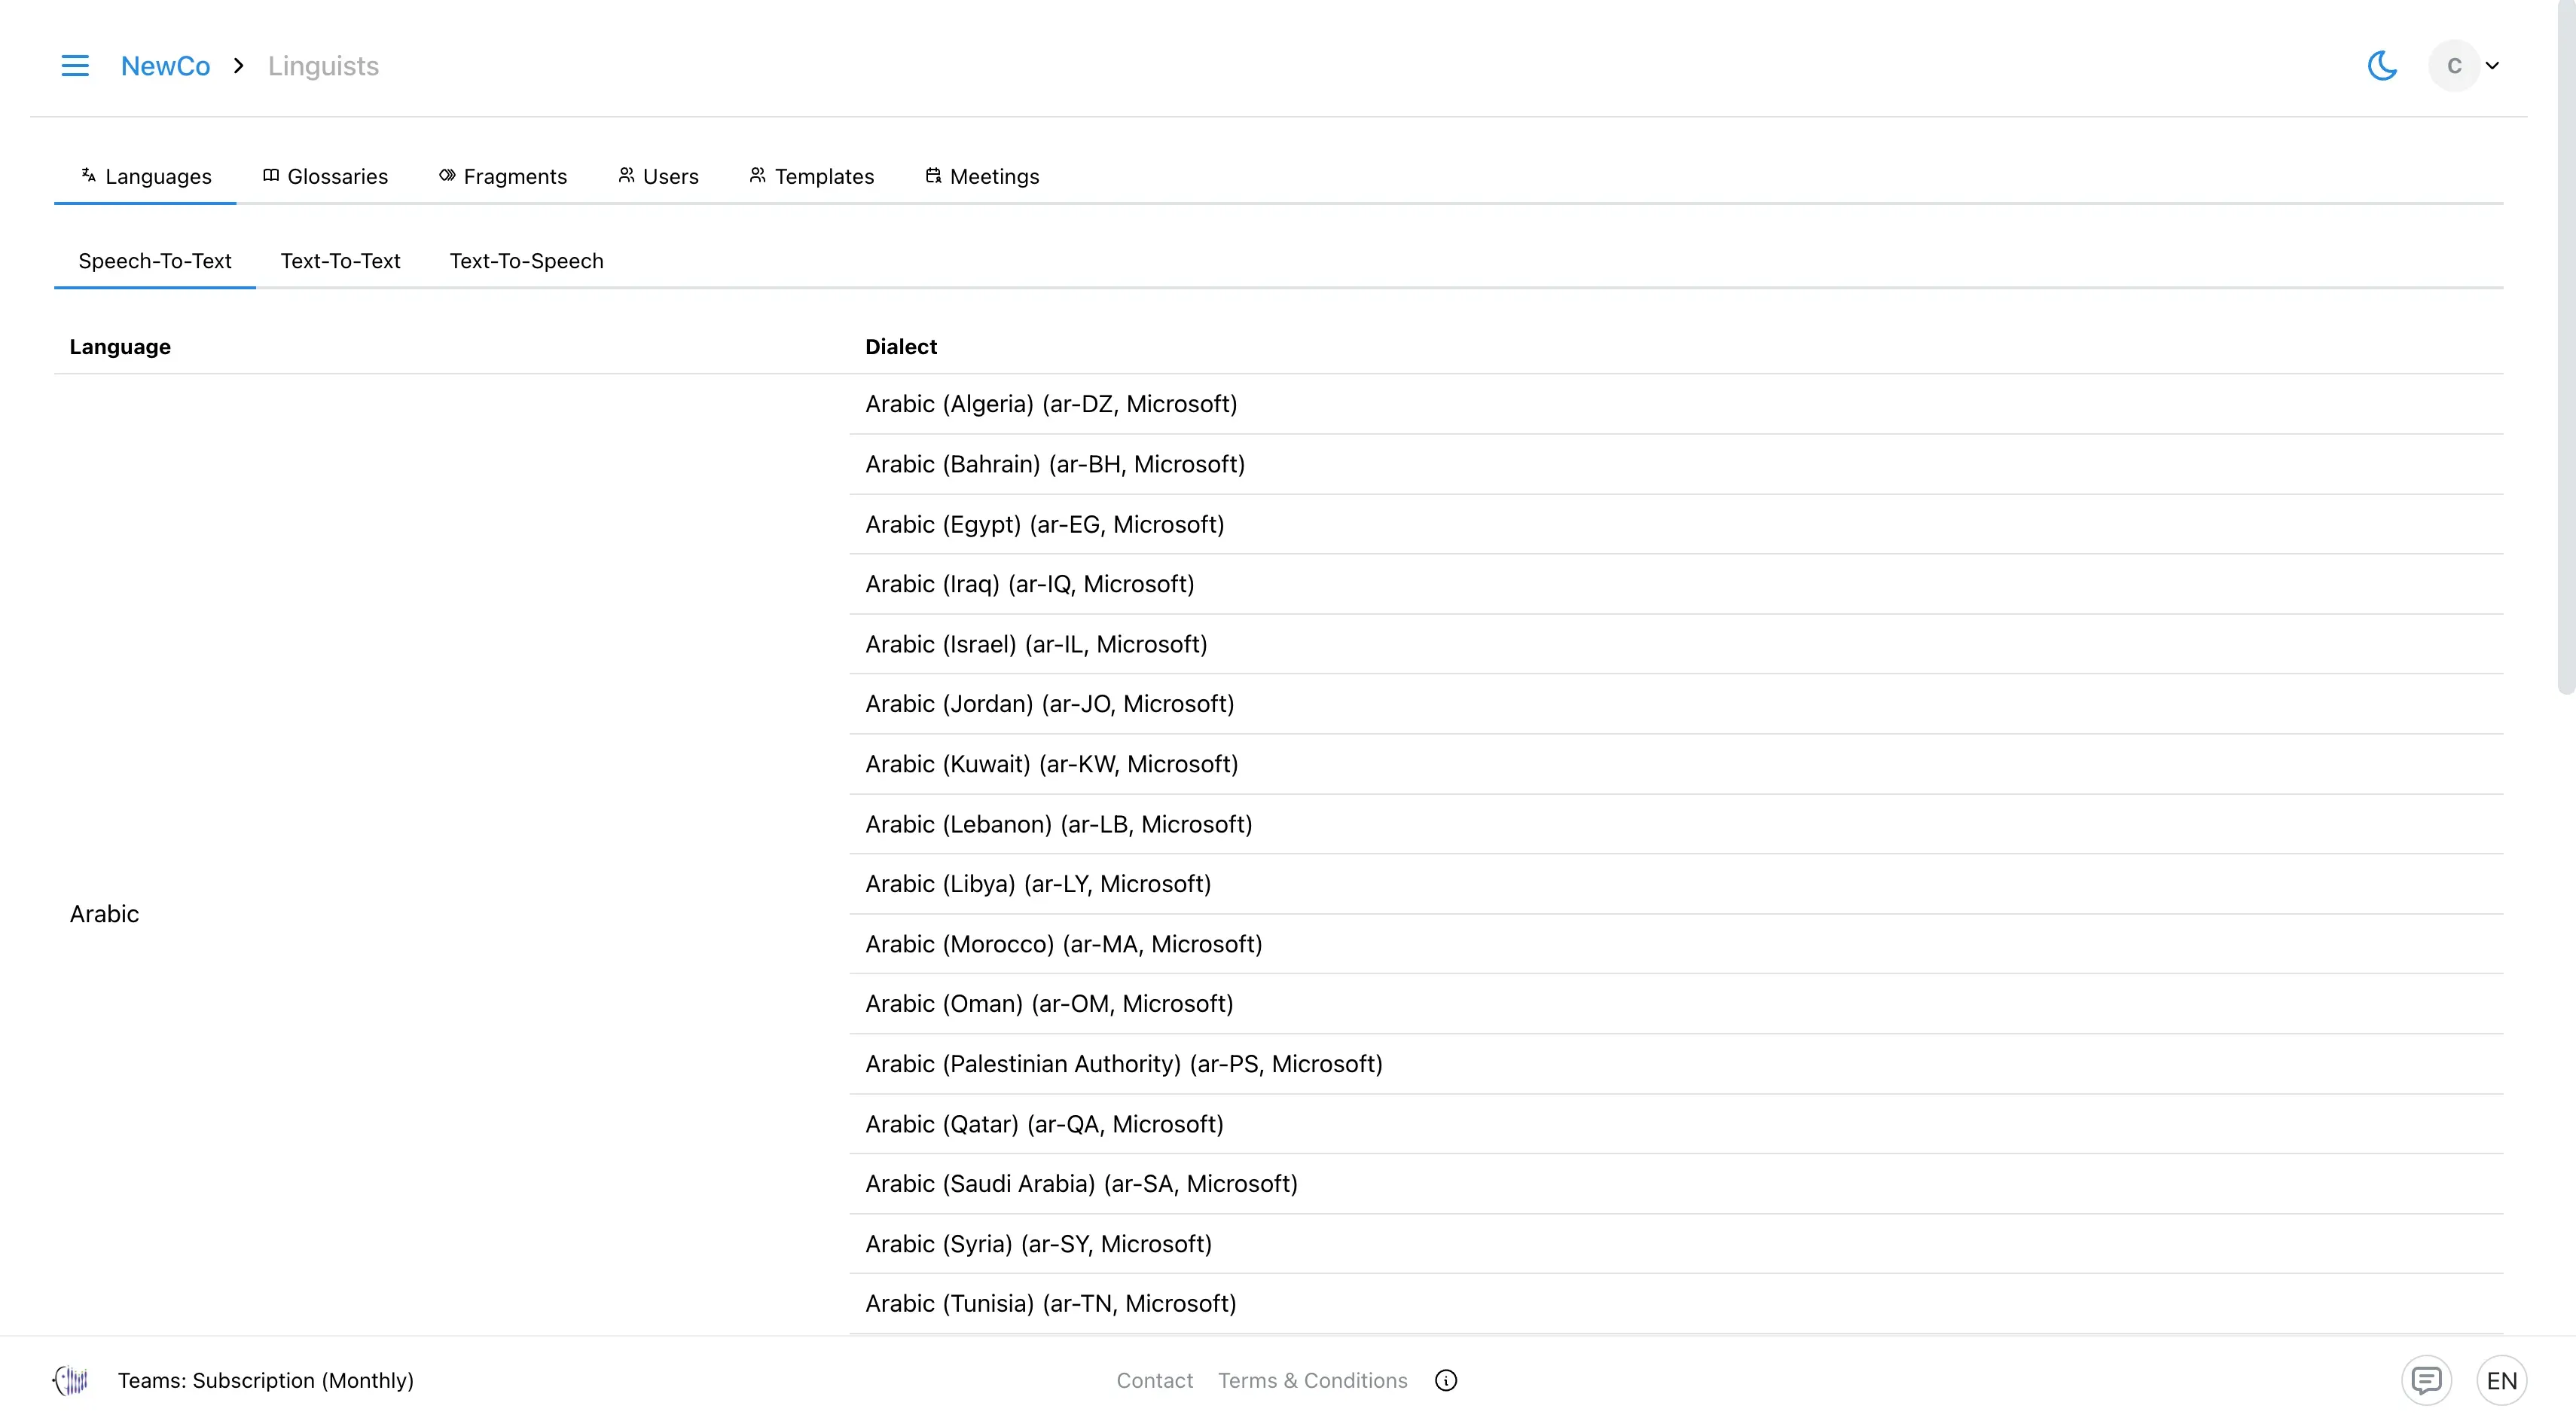Click the Languages translate icon

pos(88,175)
